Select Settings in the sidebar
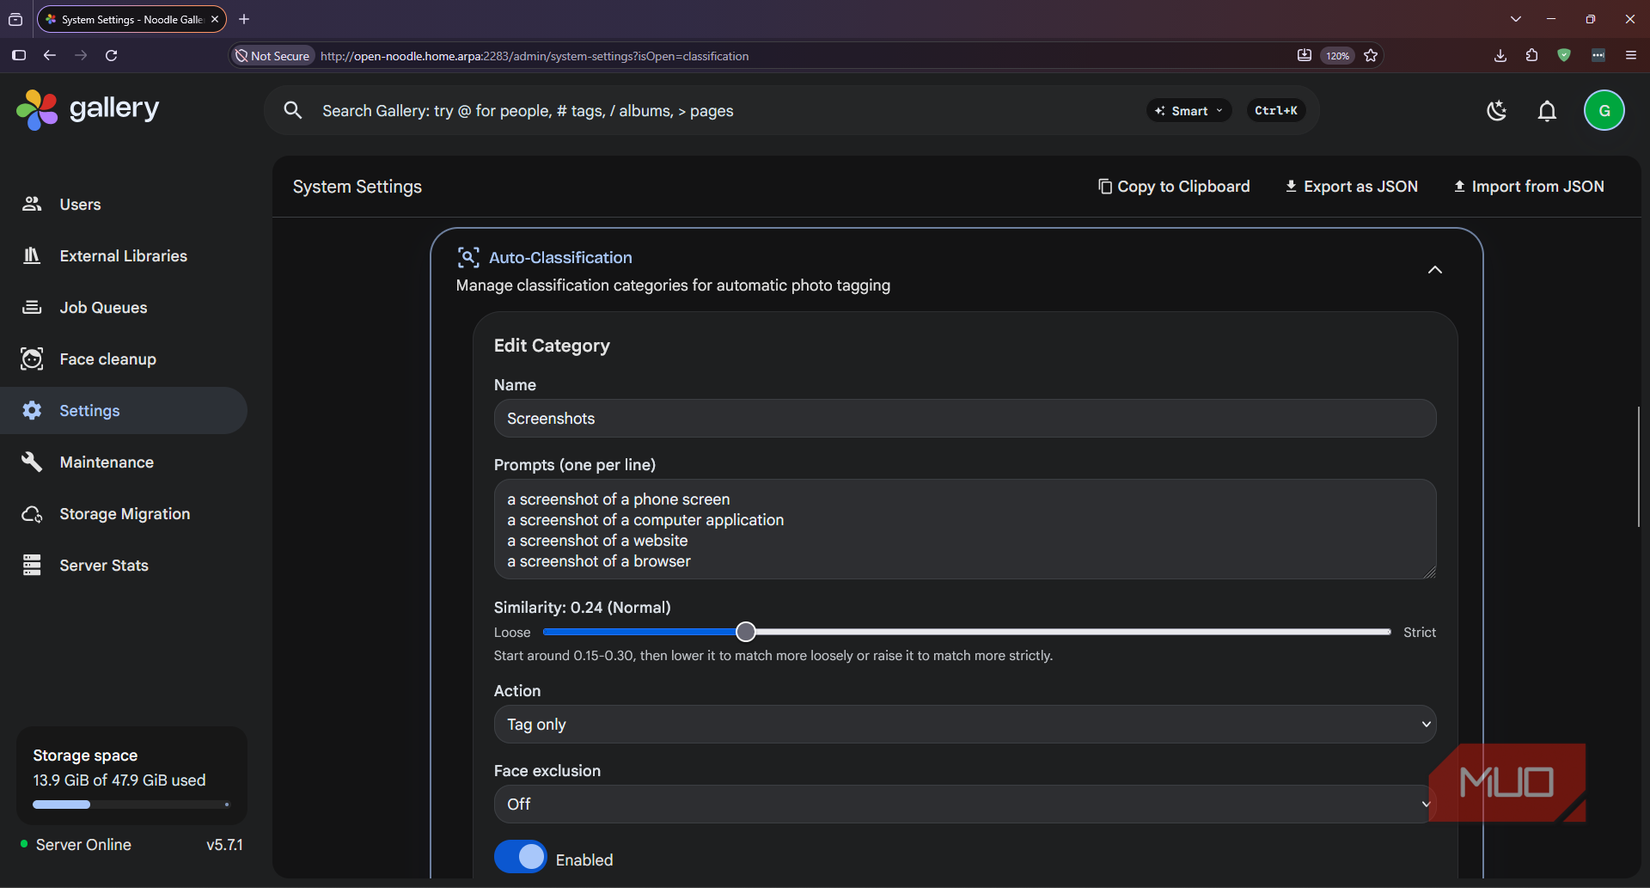 tap(124, 410)
